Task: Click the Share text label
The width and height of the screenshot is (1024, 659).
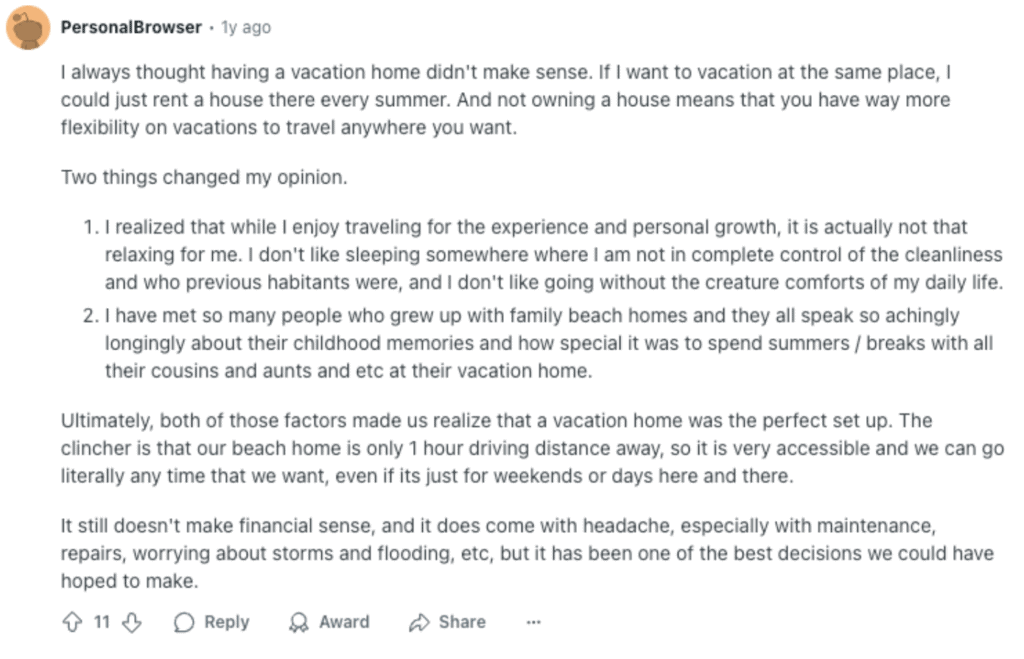Action: (462, 622)
